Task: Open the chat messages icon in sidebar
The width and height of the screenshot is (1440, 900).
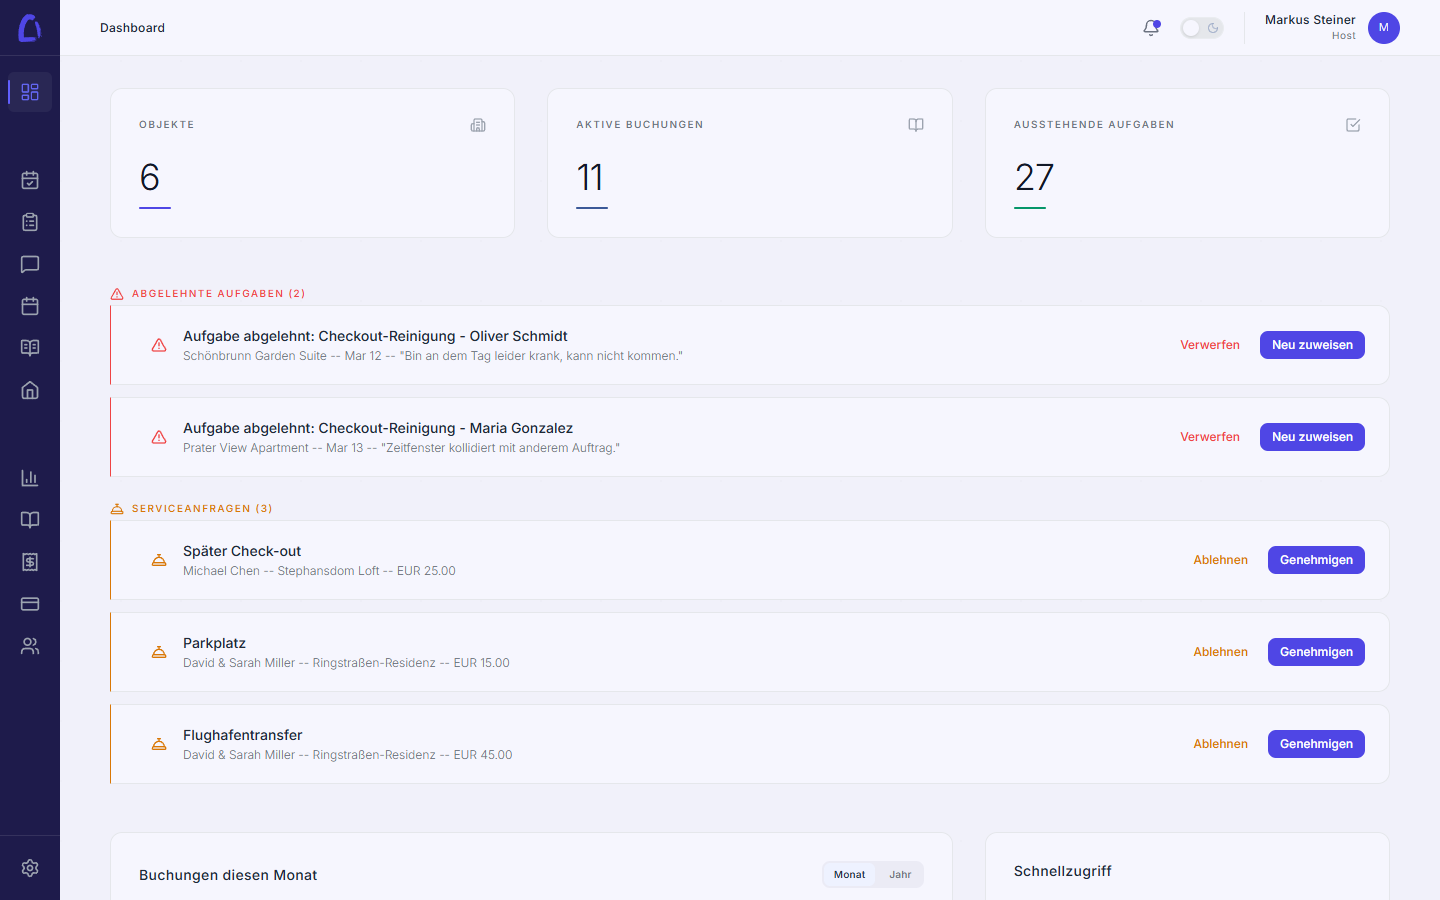Action: 29,264
